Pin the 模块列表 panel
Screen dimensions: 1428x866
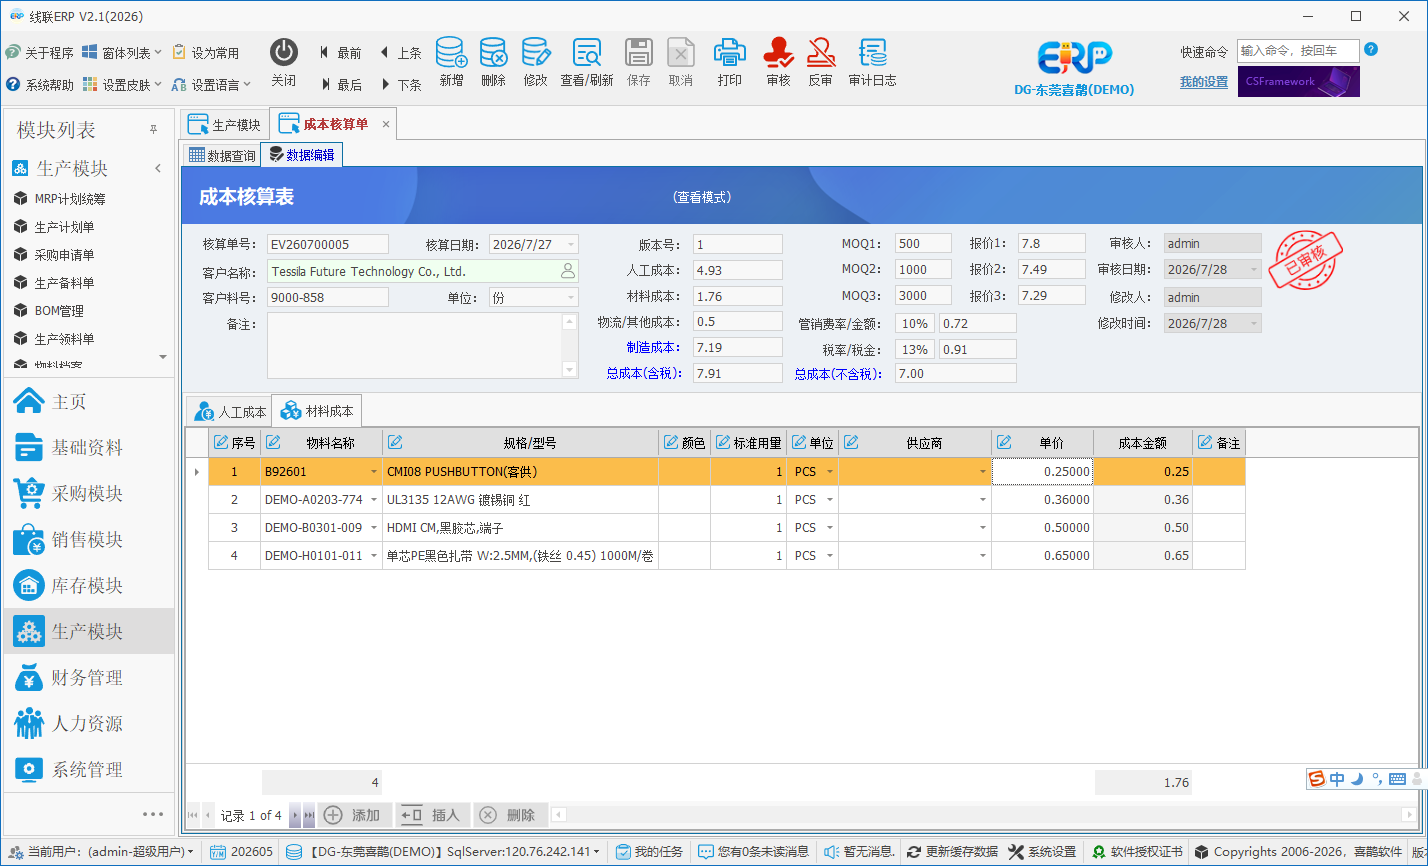pos(154,130)
